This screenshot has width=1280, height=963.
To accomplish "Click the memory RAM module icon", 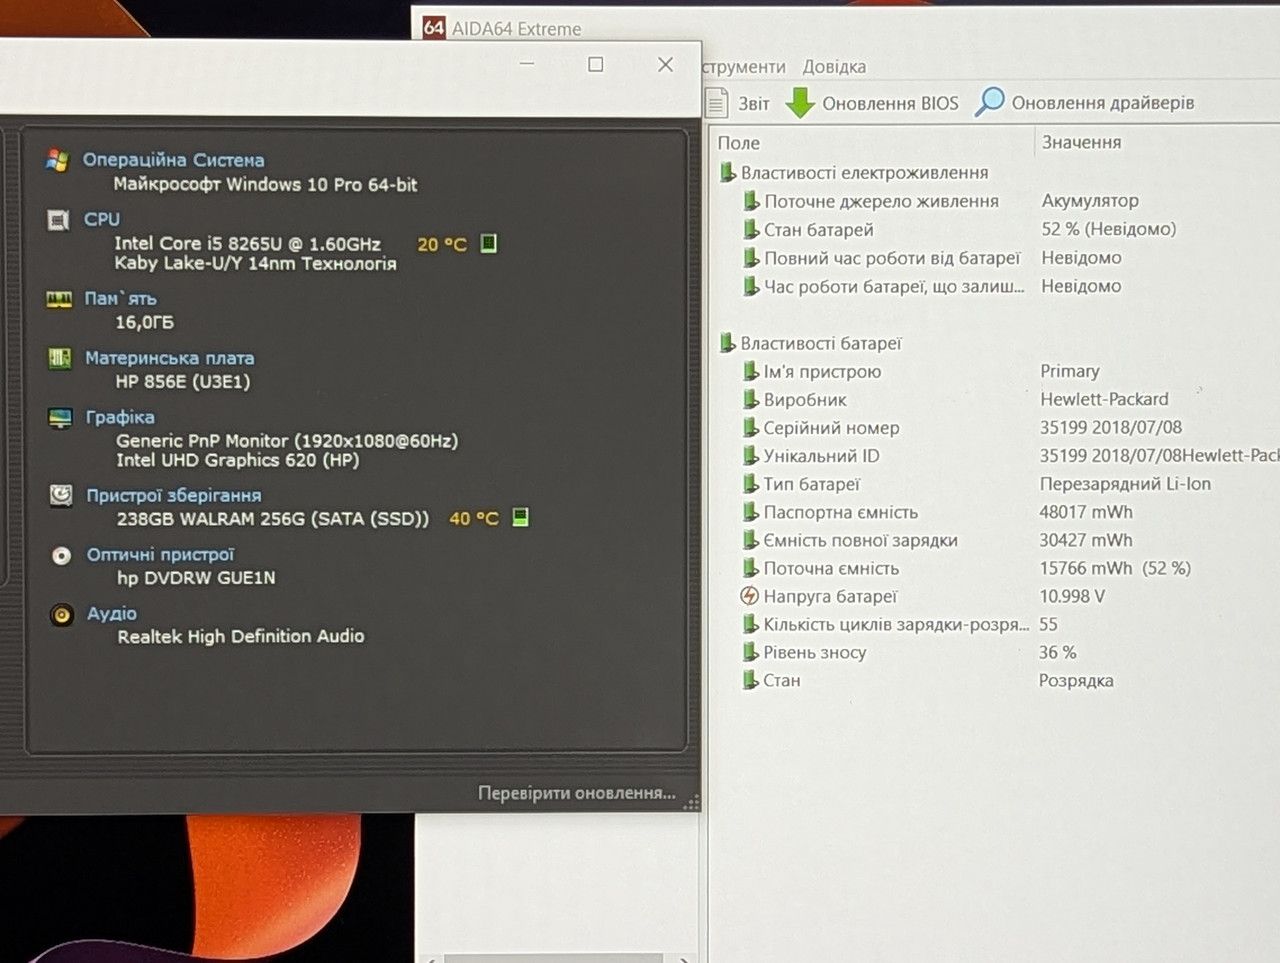I will pos(59,299).
